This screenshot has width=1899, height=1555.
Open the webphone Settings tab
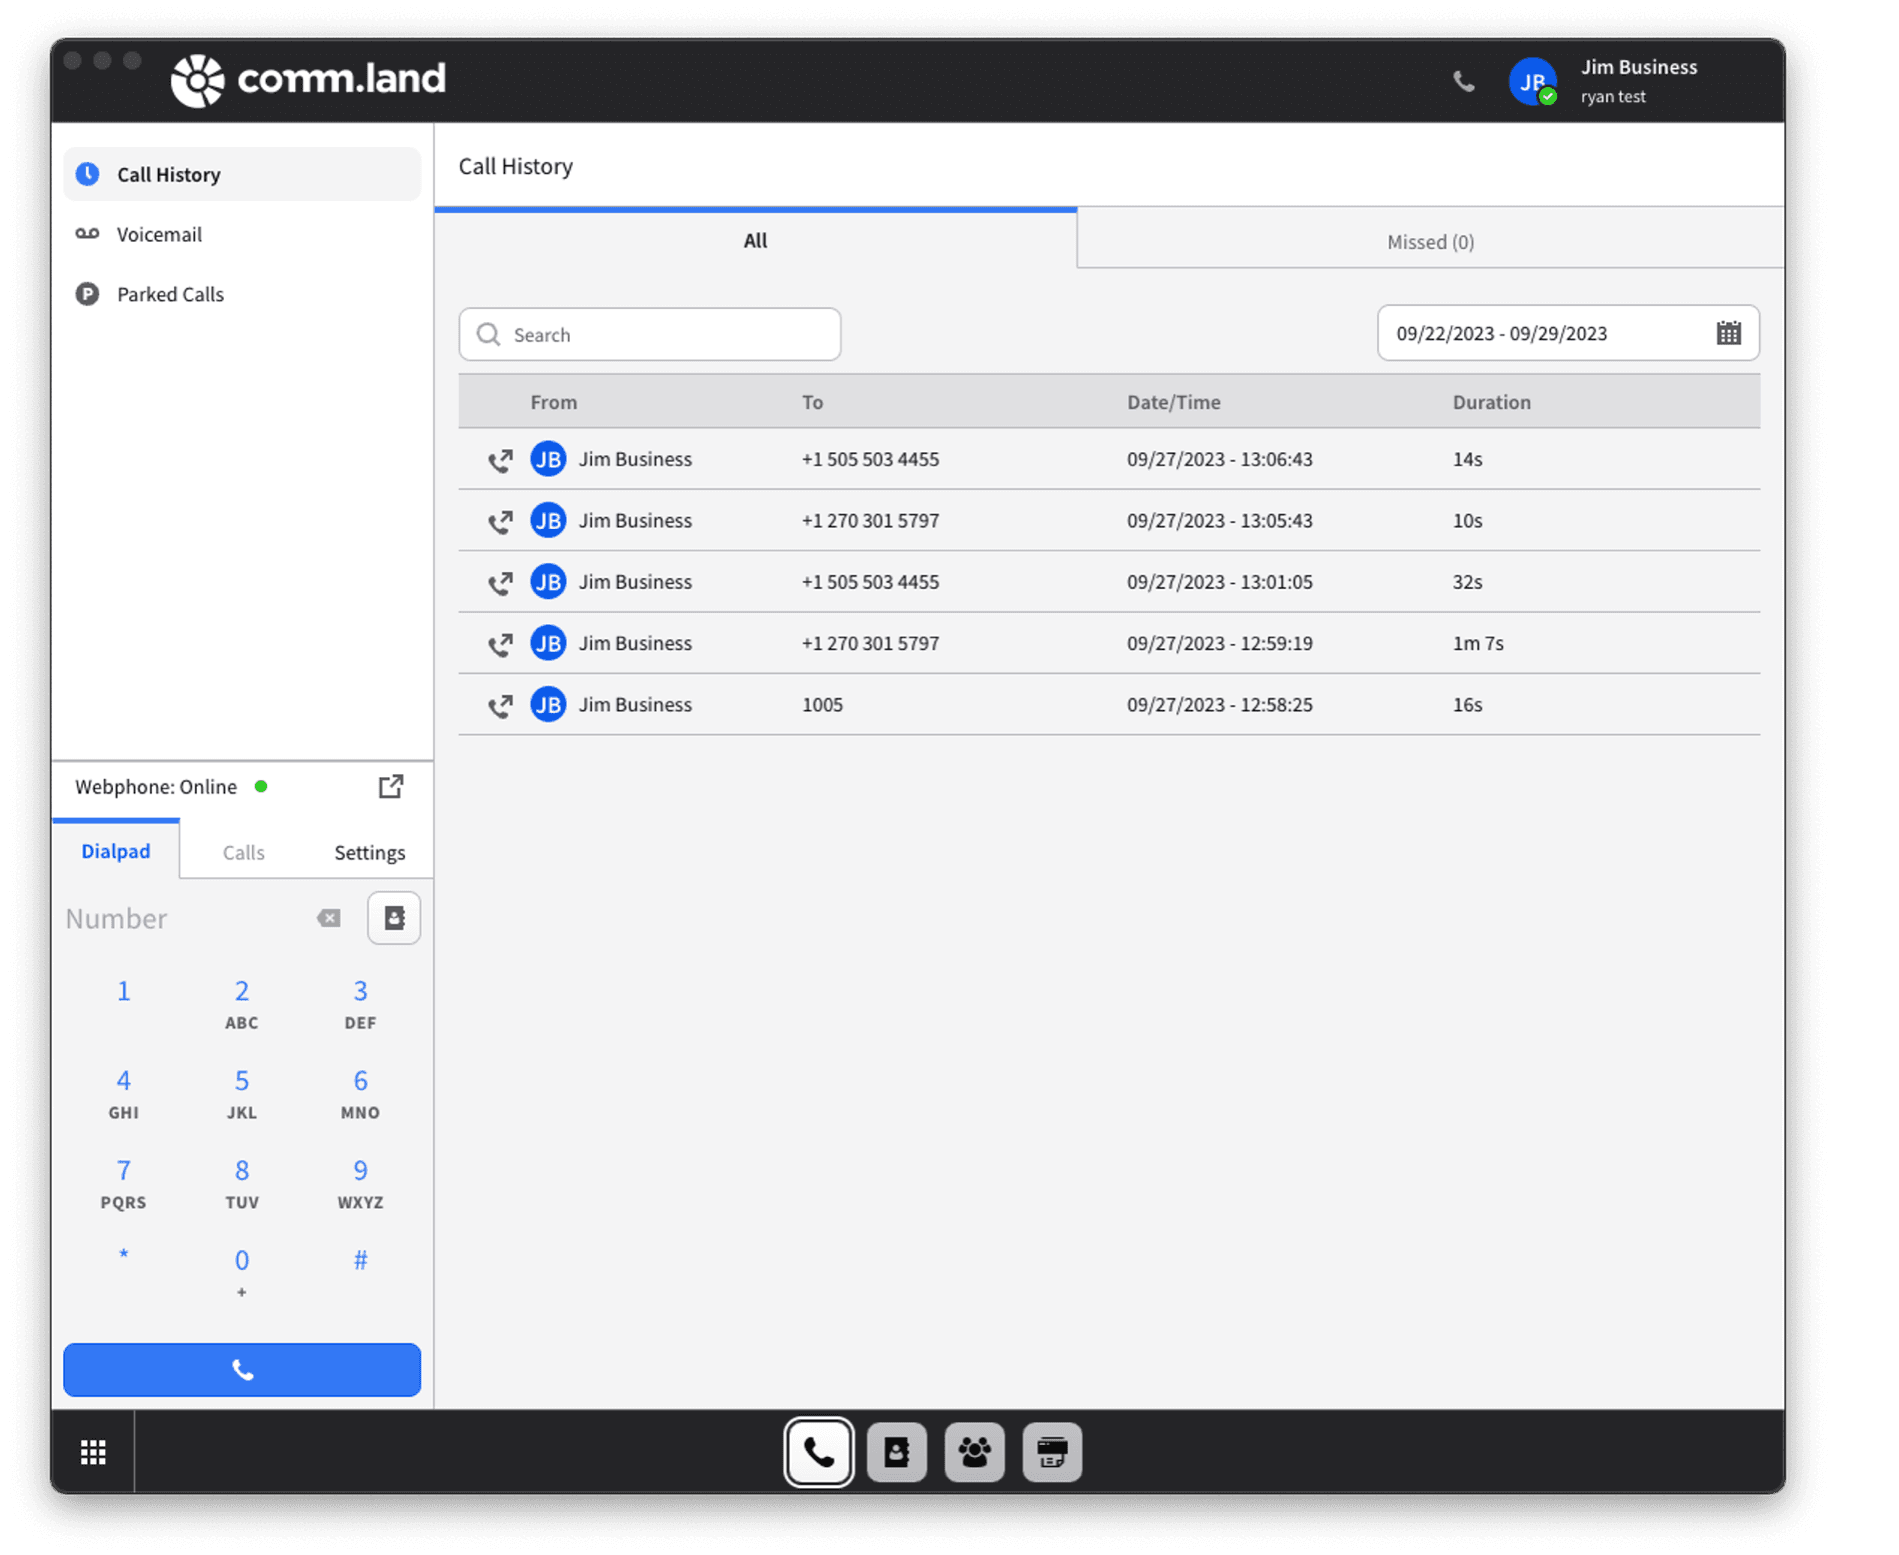(x=369, y=852)
